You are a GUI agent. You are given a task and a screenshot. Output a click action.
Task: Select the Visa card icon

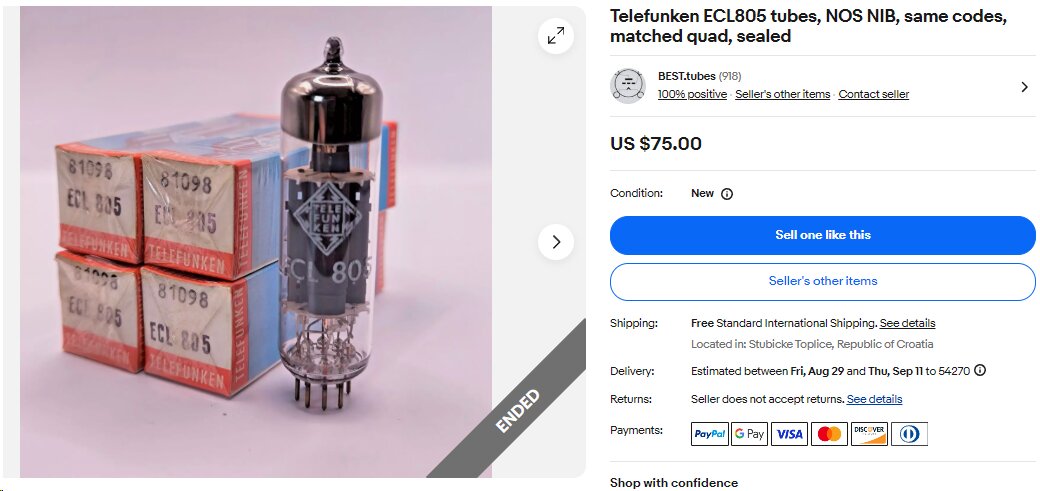(789, 434)
